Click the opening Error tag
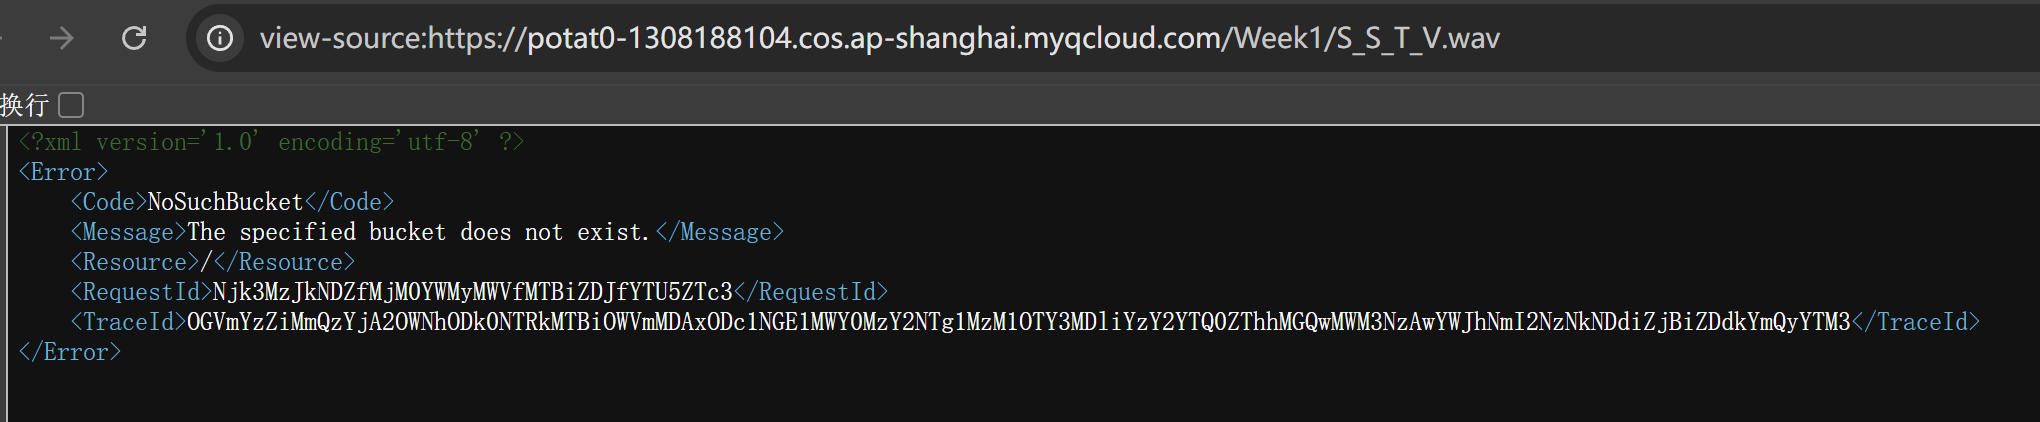2040x422 pixels. (63, 172)
